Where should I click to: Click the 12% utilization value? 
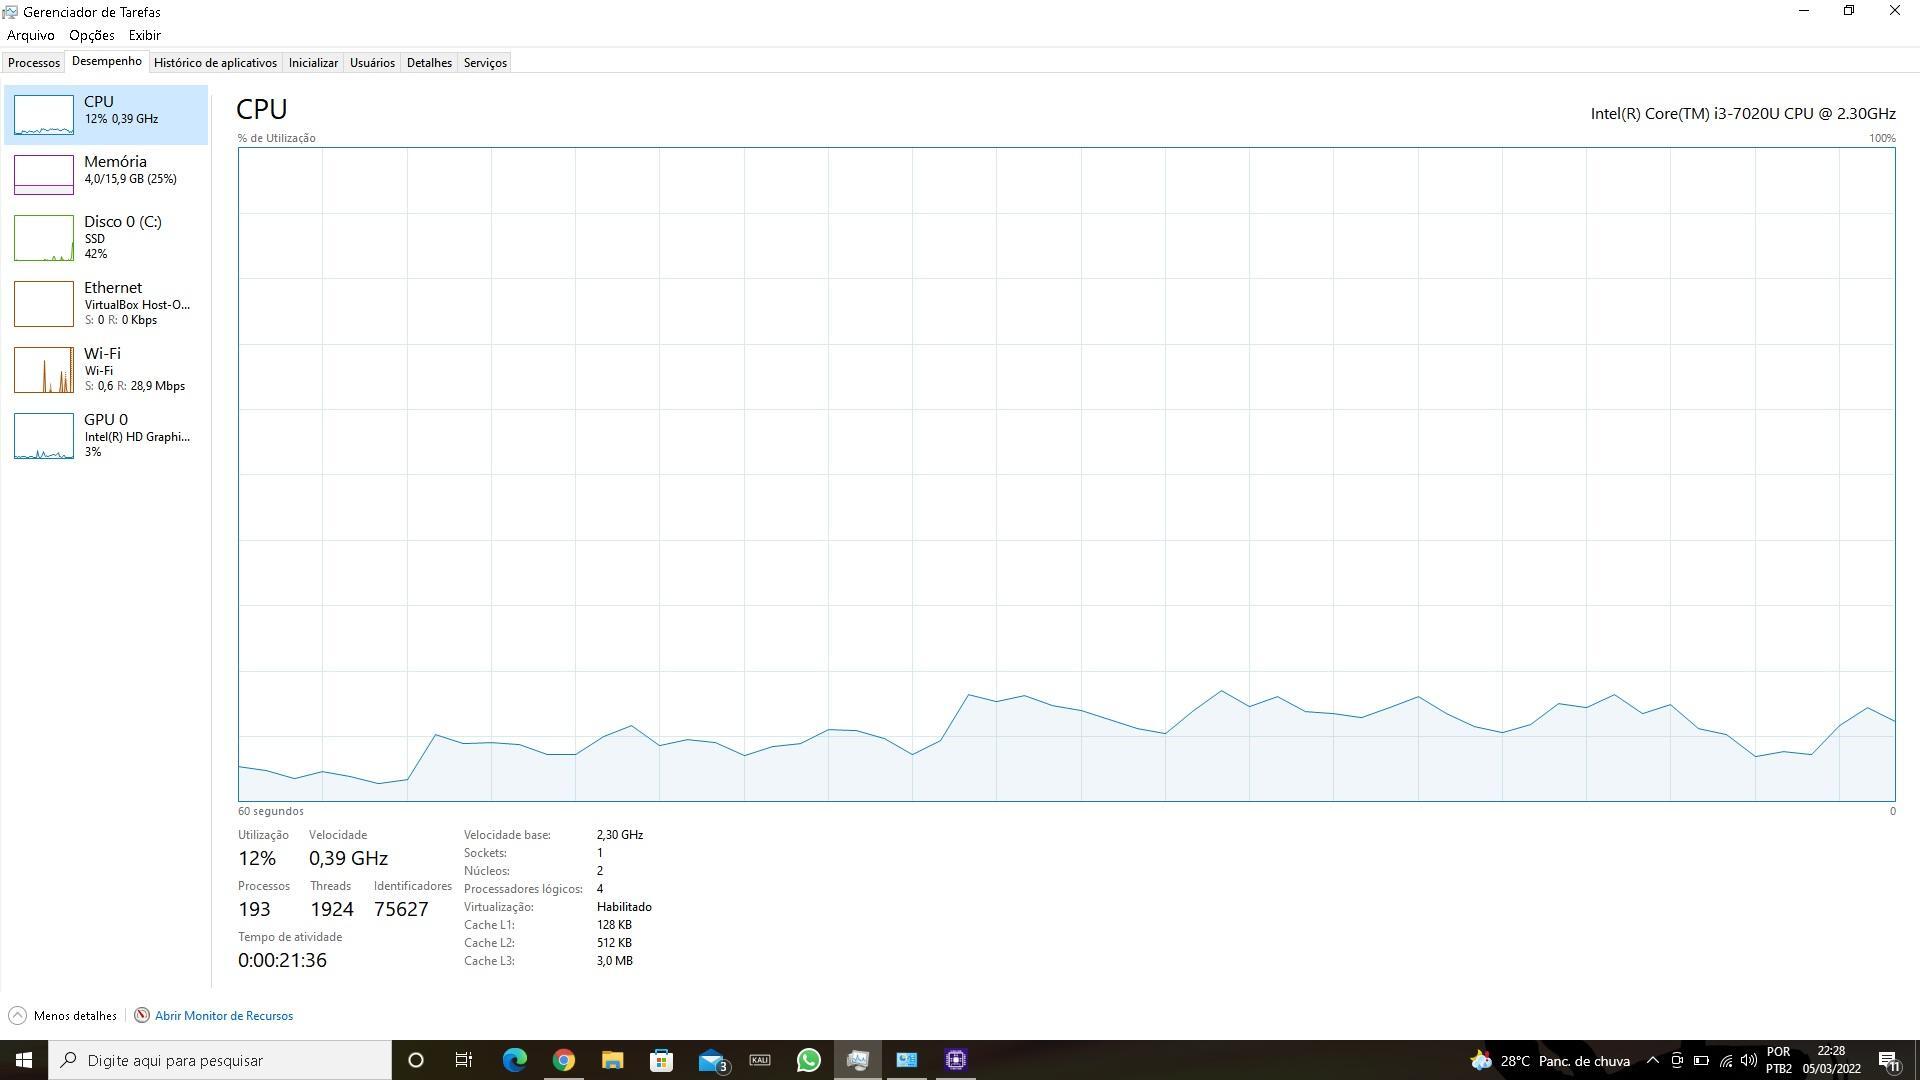pos(257,858)
